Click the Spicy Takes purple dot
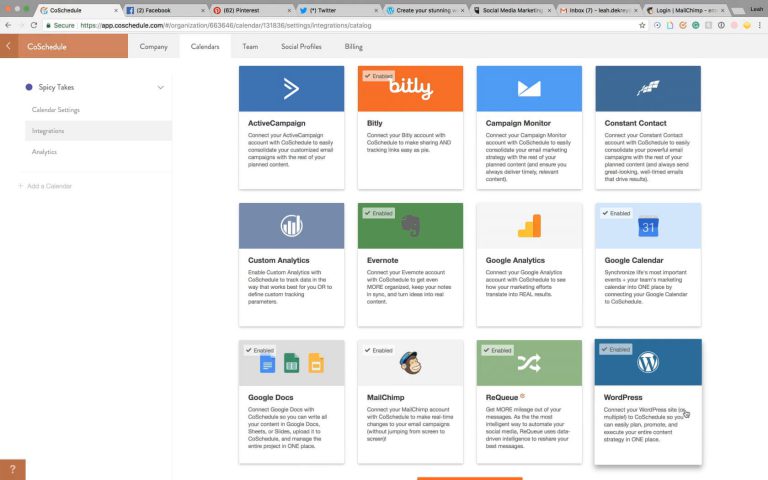 tap(29, 87)
